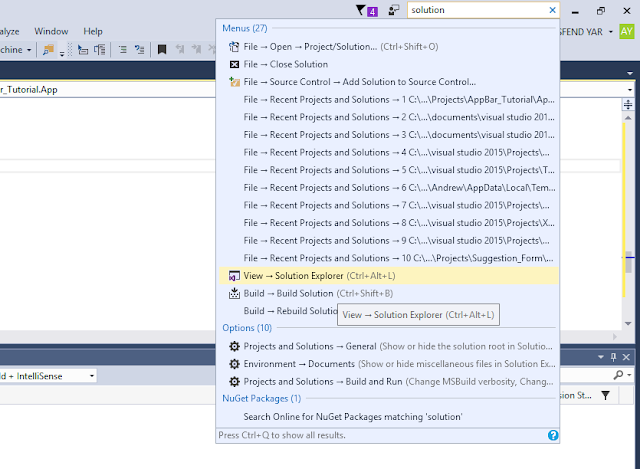
Task: Expand the account name dropdown arrow
Action: 611,31
